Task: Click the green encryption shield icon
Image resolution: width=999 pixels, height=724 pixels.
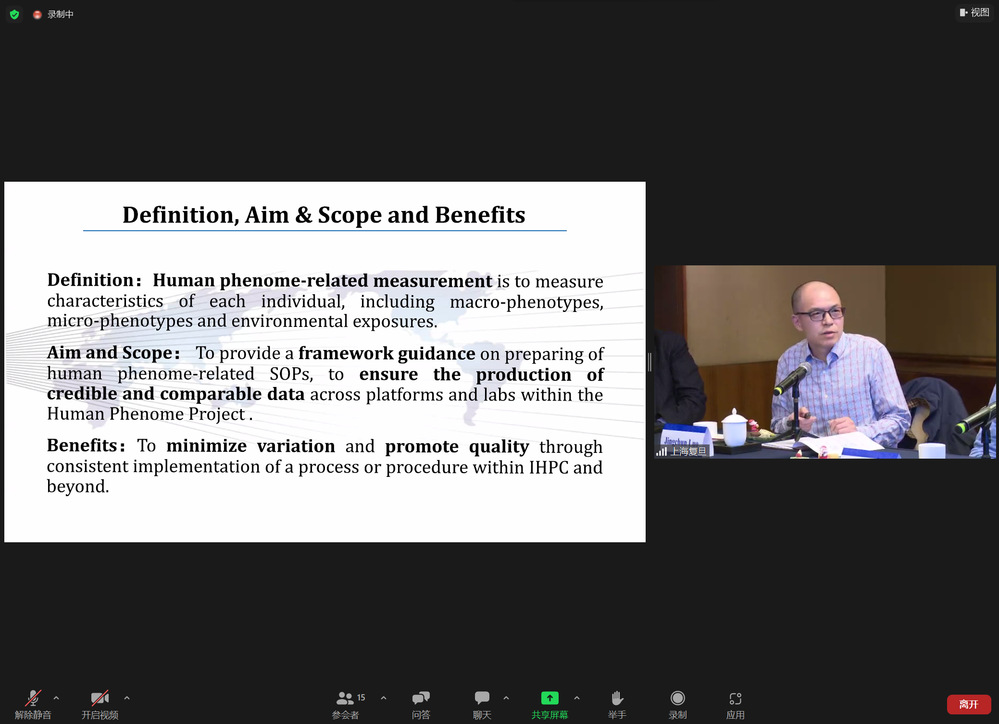Action: tap(14, 14)
